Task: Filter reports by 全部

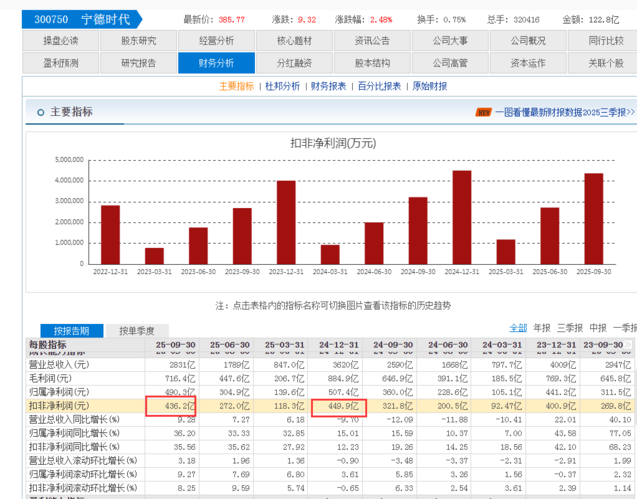Action: click(518, 328)
